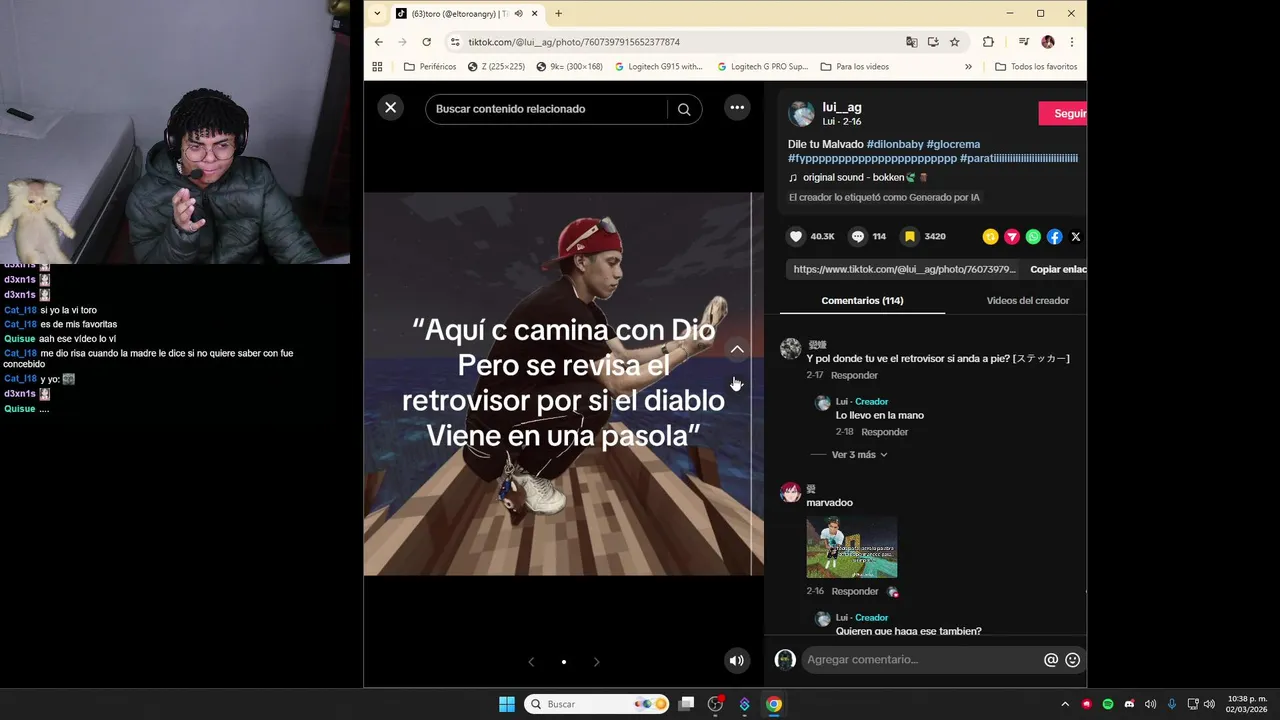Image resolution: width=1280 pixels, height=720 pixels.
Task: Go to the next photo arrow
Action: (x=597, y=662)
